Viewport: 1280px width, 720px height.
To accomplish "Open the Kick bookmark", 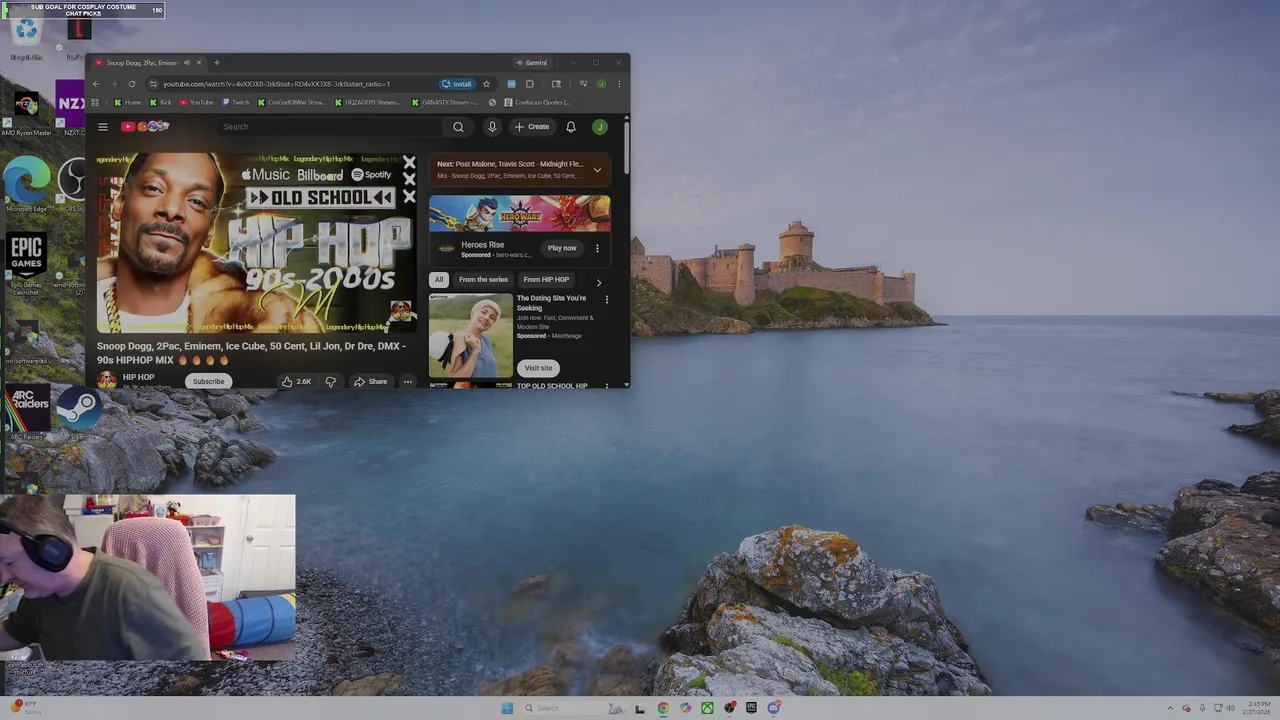I will pos(160,102).
